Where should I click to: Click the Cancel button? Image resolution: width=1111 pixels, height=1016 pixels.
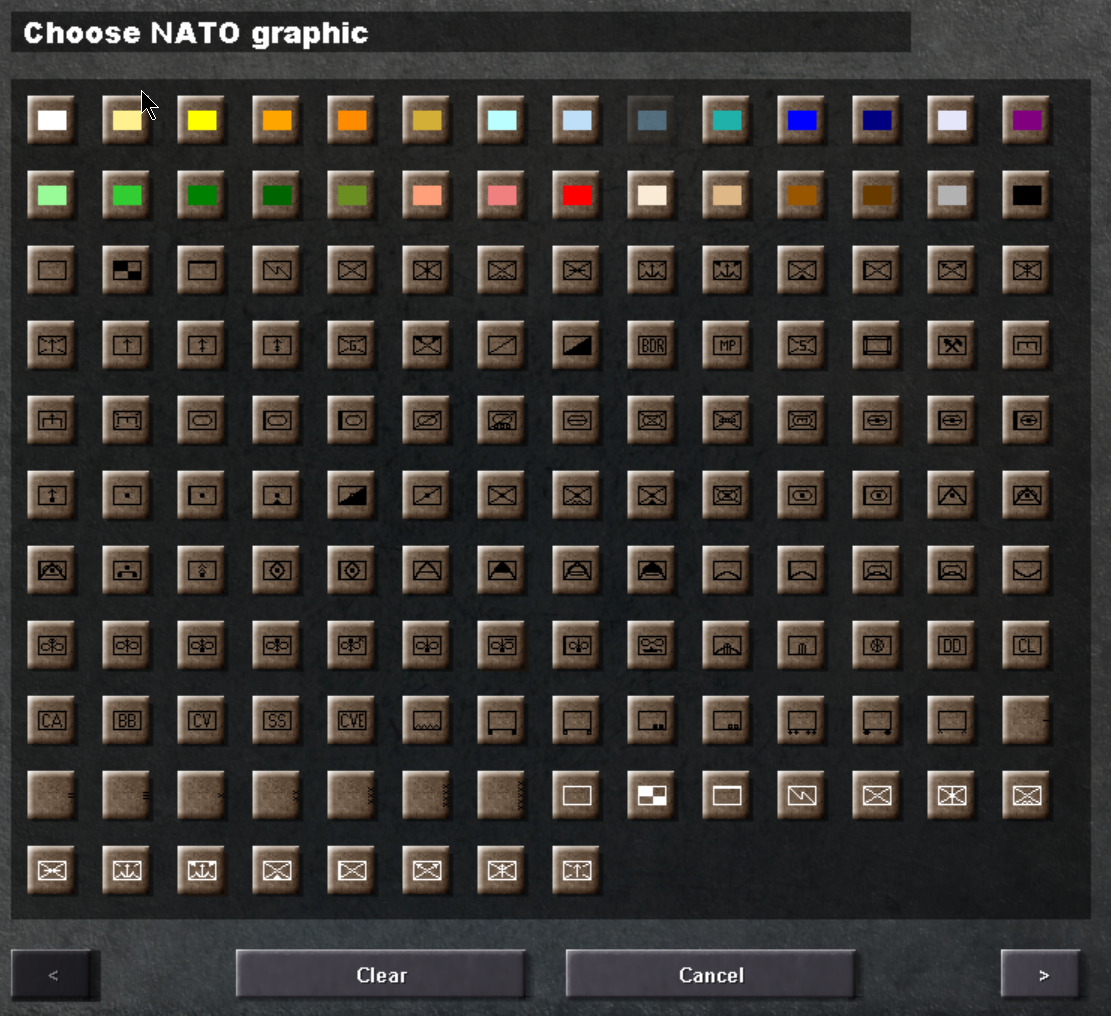click(711, 975)
